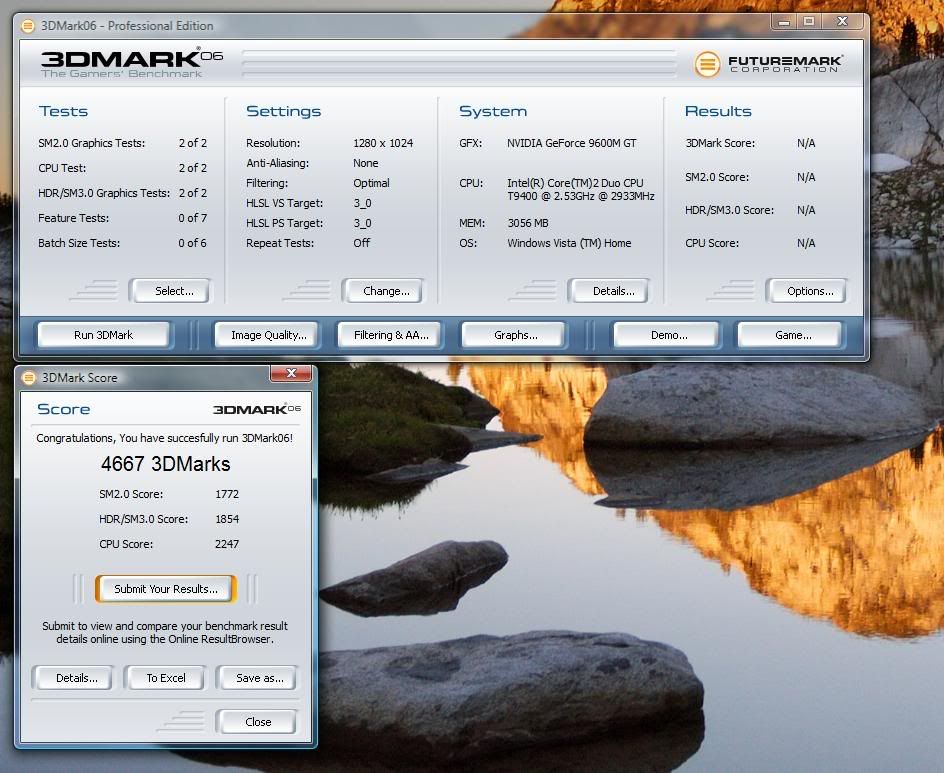Minimize the 3DMark06 main window
Image resolution: width=944 pixels, height=773 pixels.
pyautogui.click(x=783, y=22)
